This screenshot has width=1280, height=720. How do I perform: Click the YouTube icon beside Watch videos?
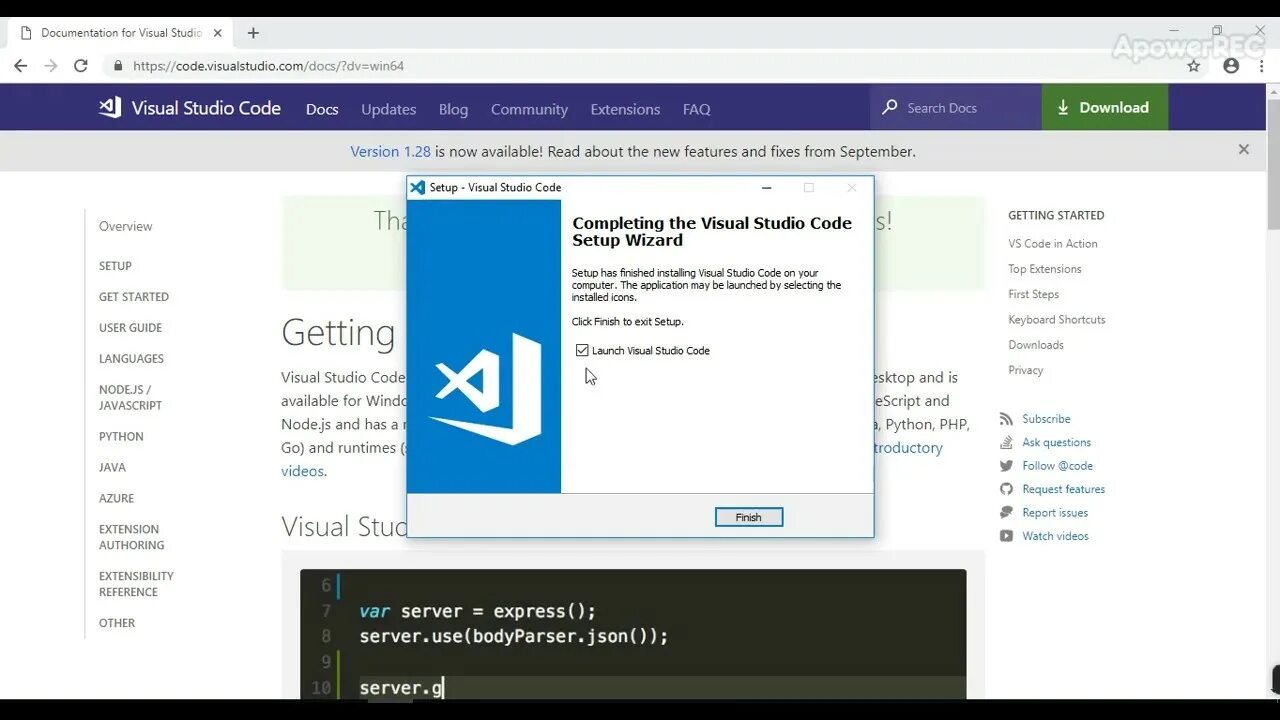(1006, 536)
